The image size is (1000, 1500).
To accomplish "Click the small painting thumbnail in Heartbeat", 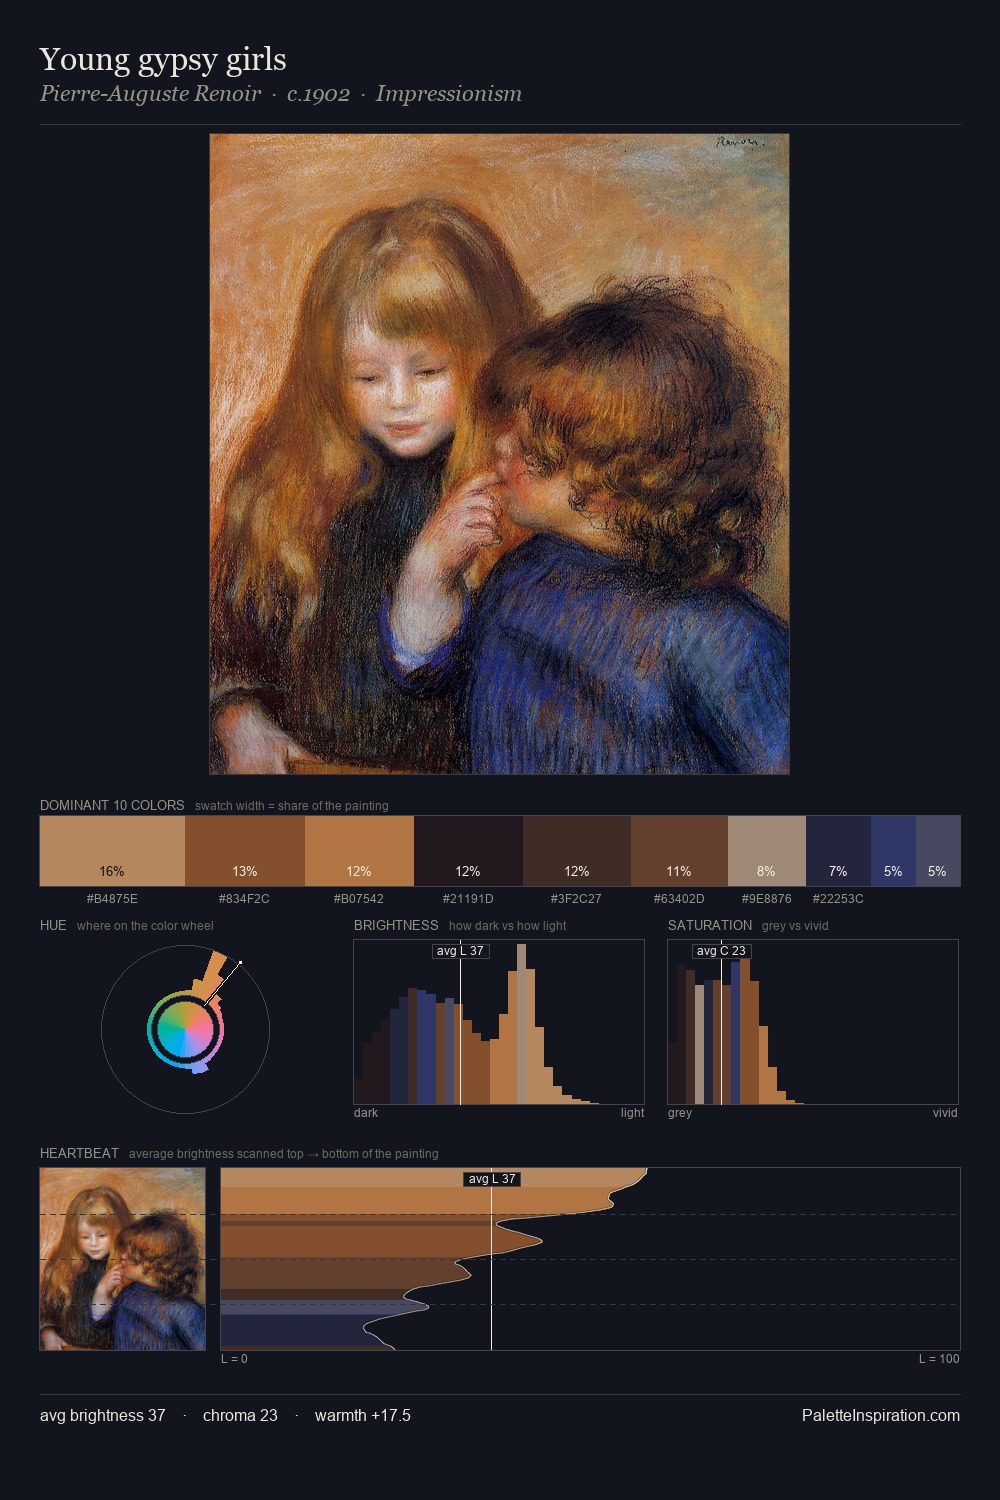I will tap(122, 1259).
